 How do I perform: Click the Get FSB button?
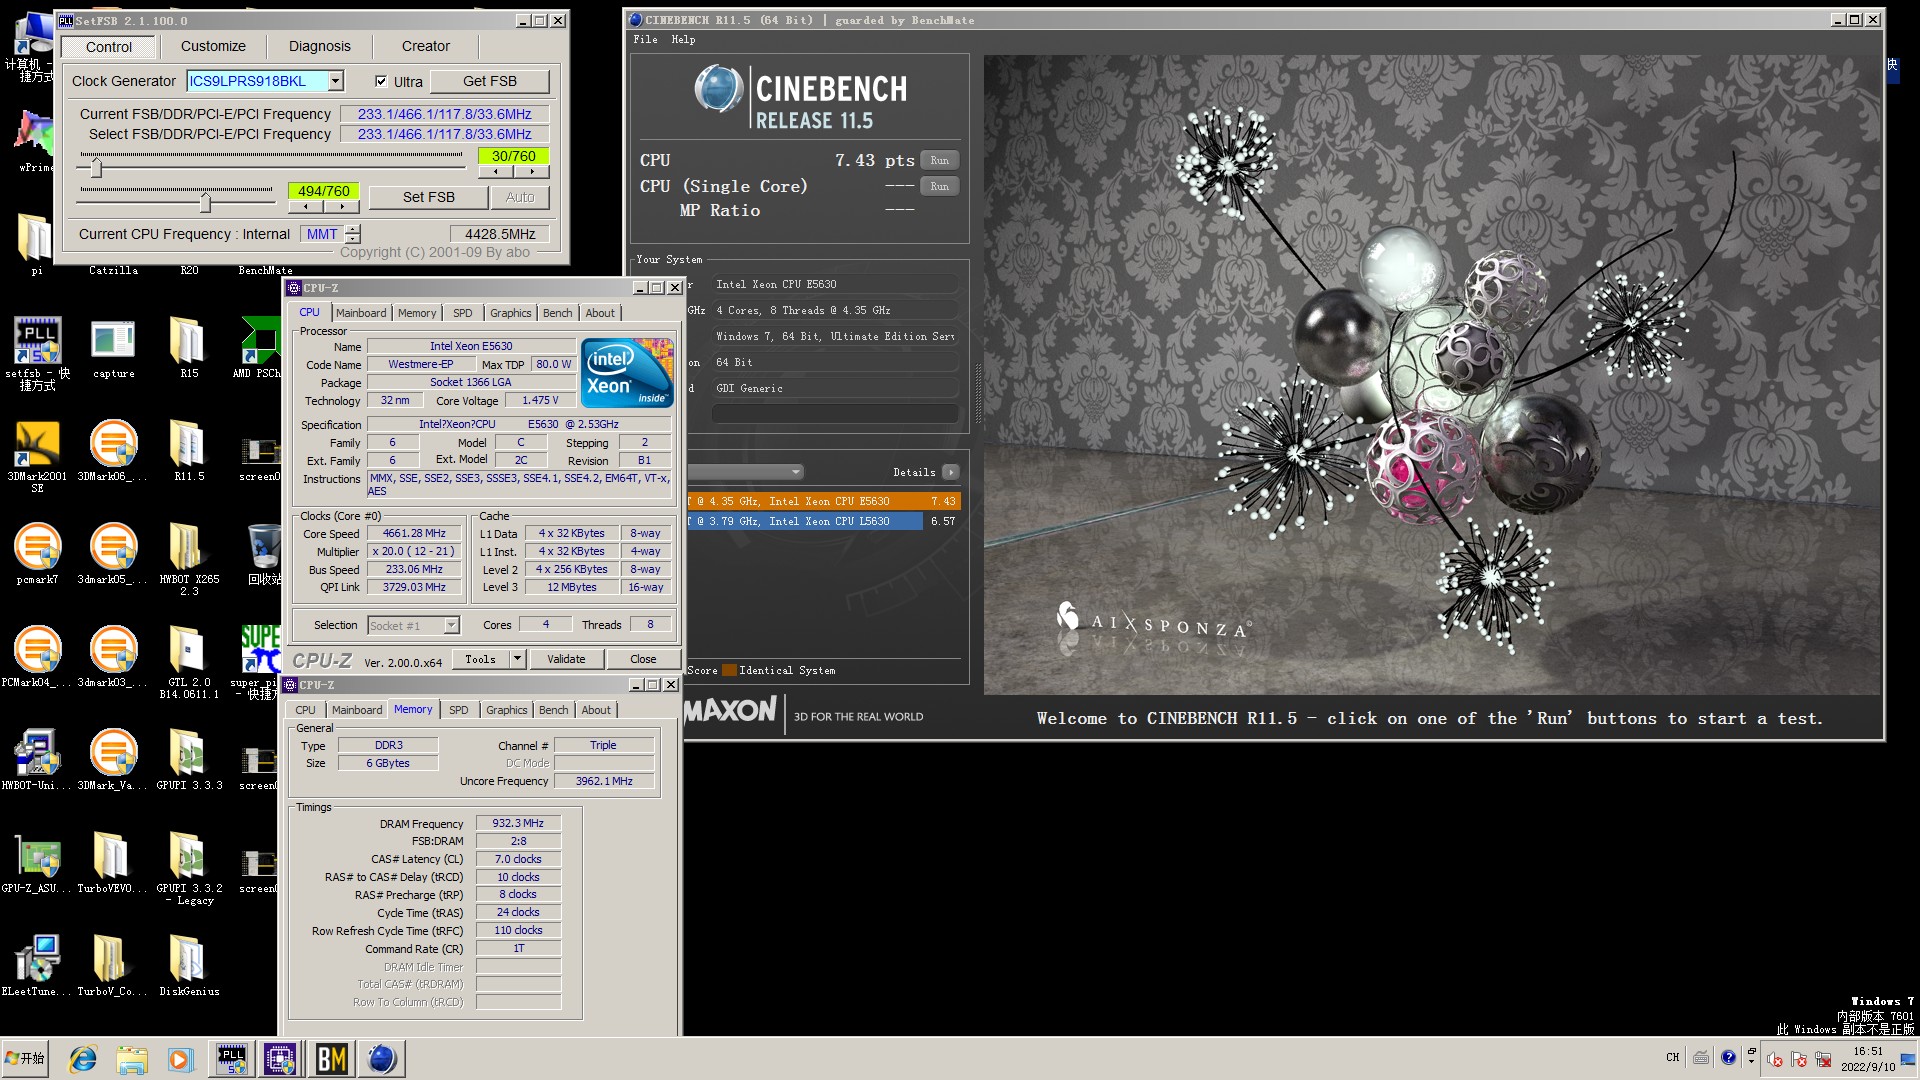click(x=490, y=81)
